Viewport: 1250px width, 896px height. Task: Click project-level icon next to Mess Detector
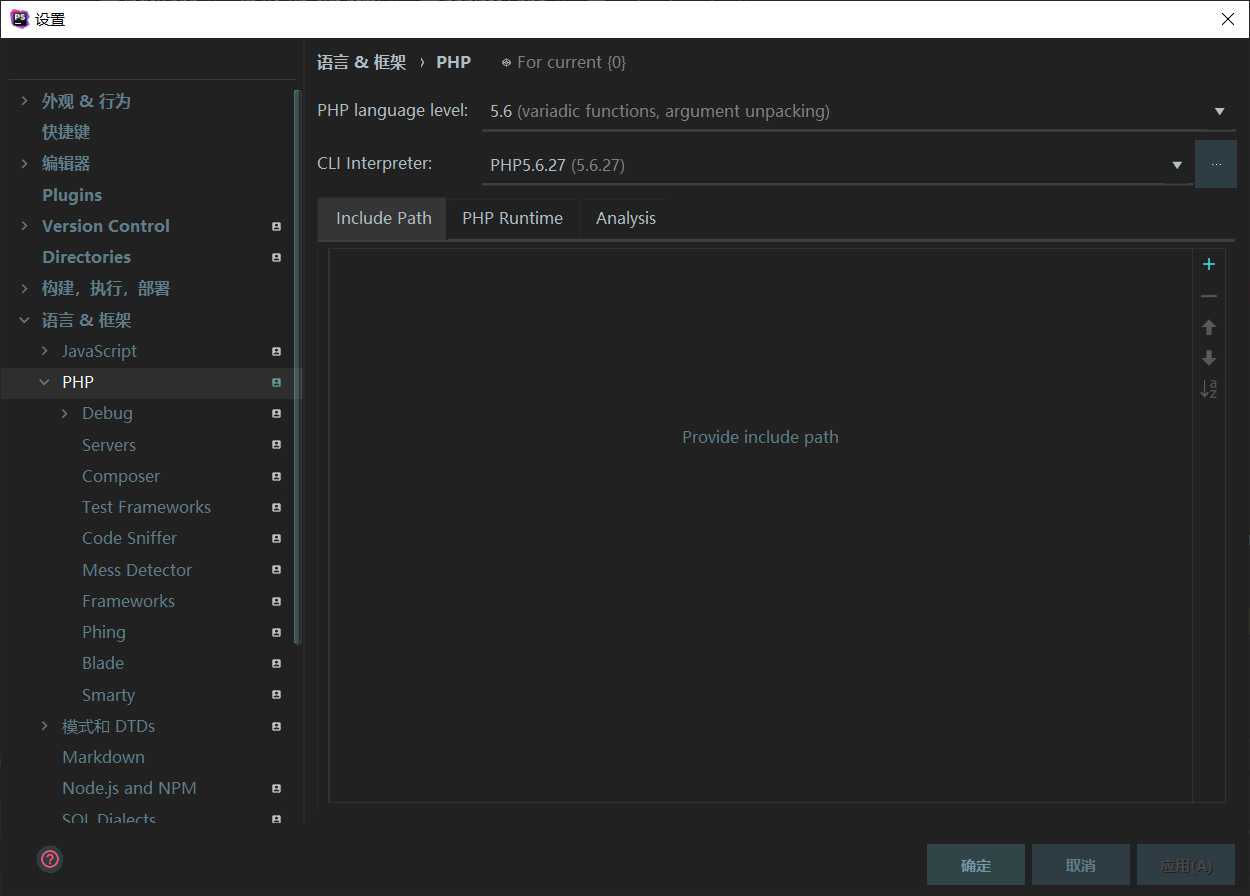pyautogui.click(x=277, y=570)
